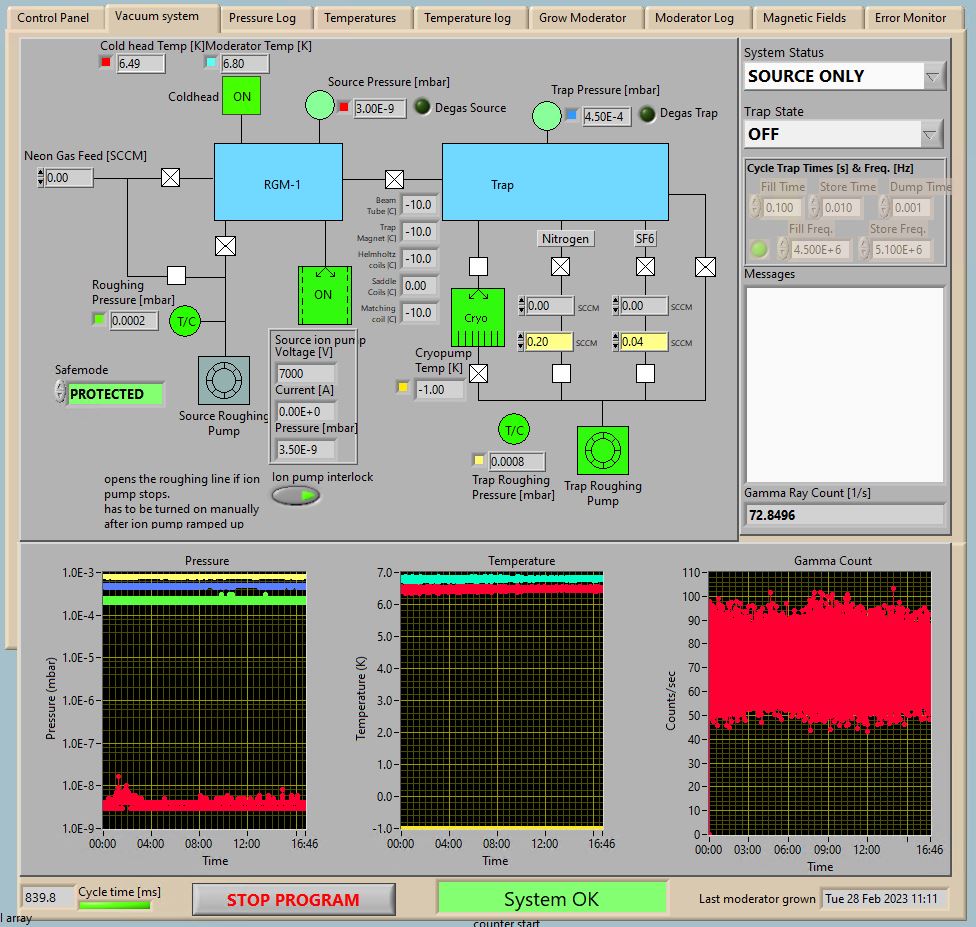Click the Nitrogen line valve icon
This screenshot has width=976, height=927.
coord(561,266)
